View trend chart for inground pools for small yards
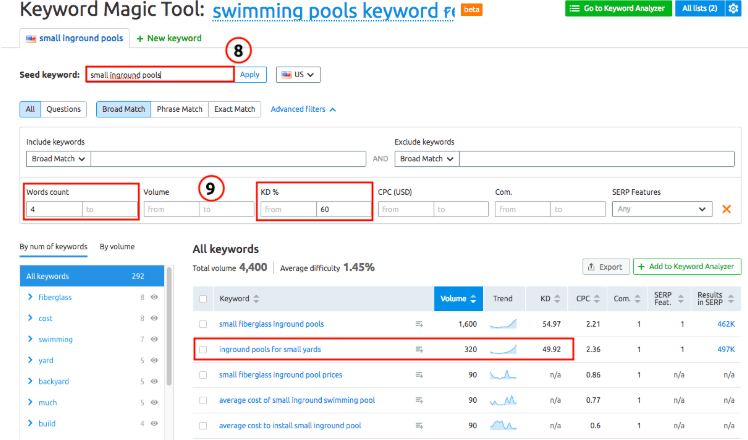The image size is (748, 440). [x=503, y=349]
